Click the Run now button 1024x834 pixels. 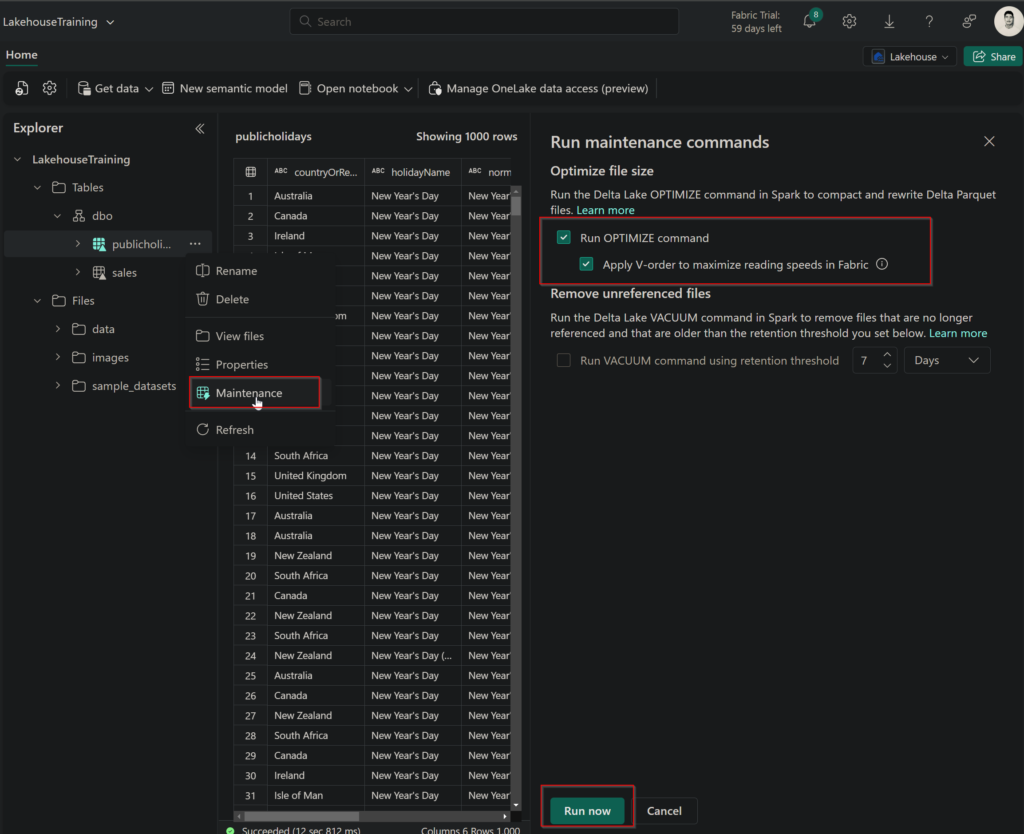587,810
